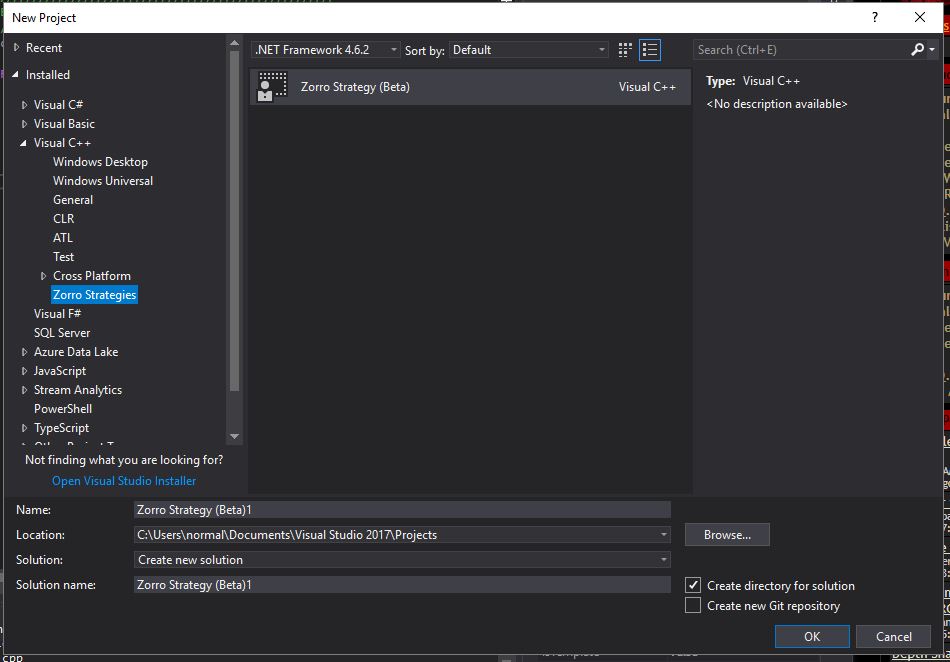Select the ATL category
This screenshot has height=662, width=950.
pyautogui.click(x=62, y=237)
